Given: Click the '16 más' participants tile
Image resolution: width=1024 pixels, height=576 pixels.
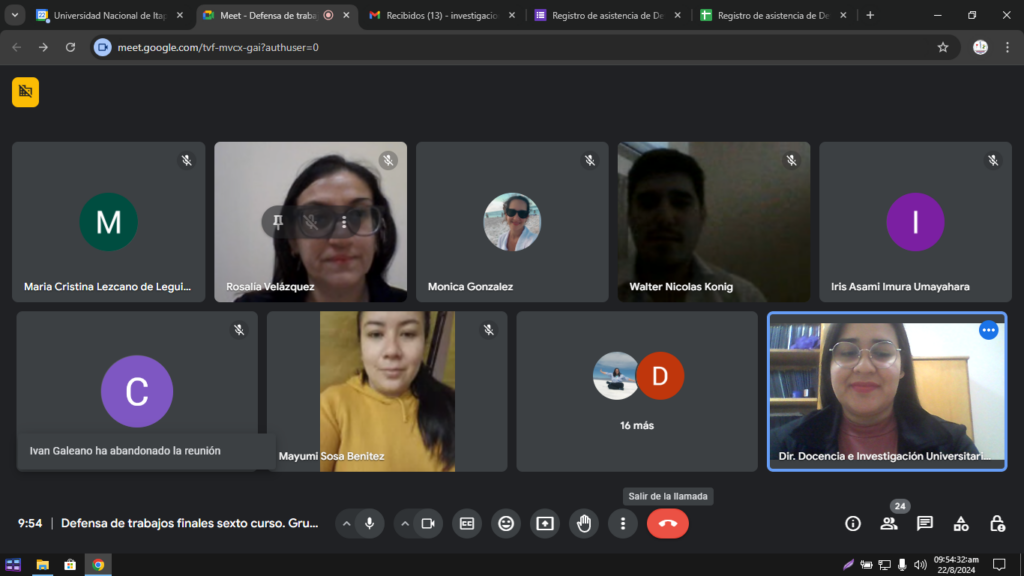Looking at the screenshot, I should [636, 391].
